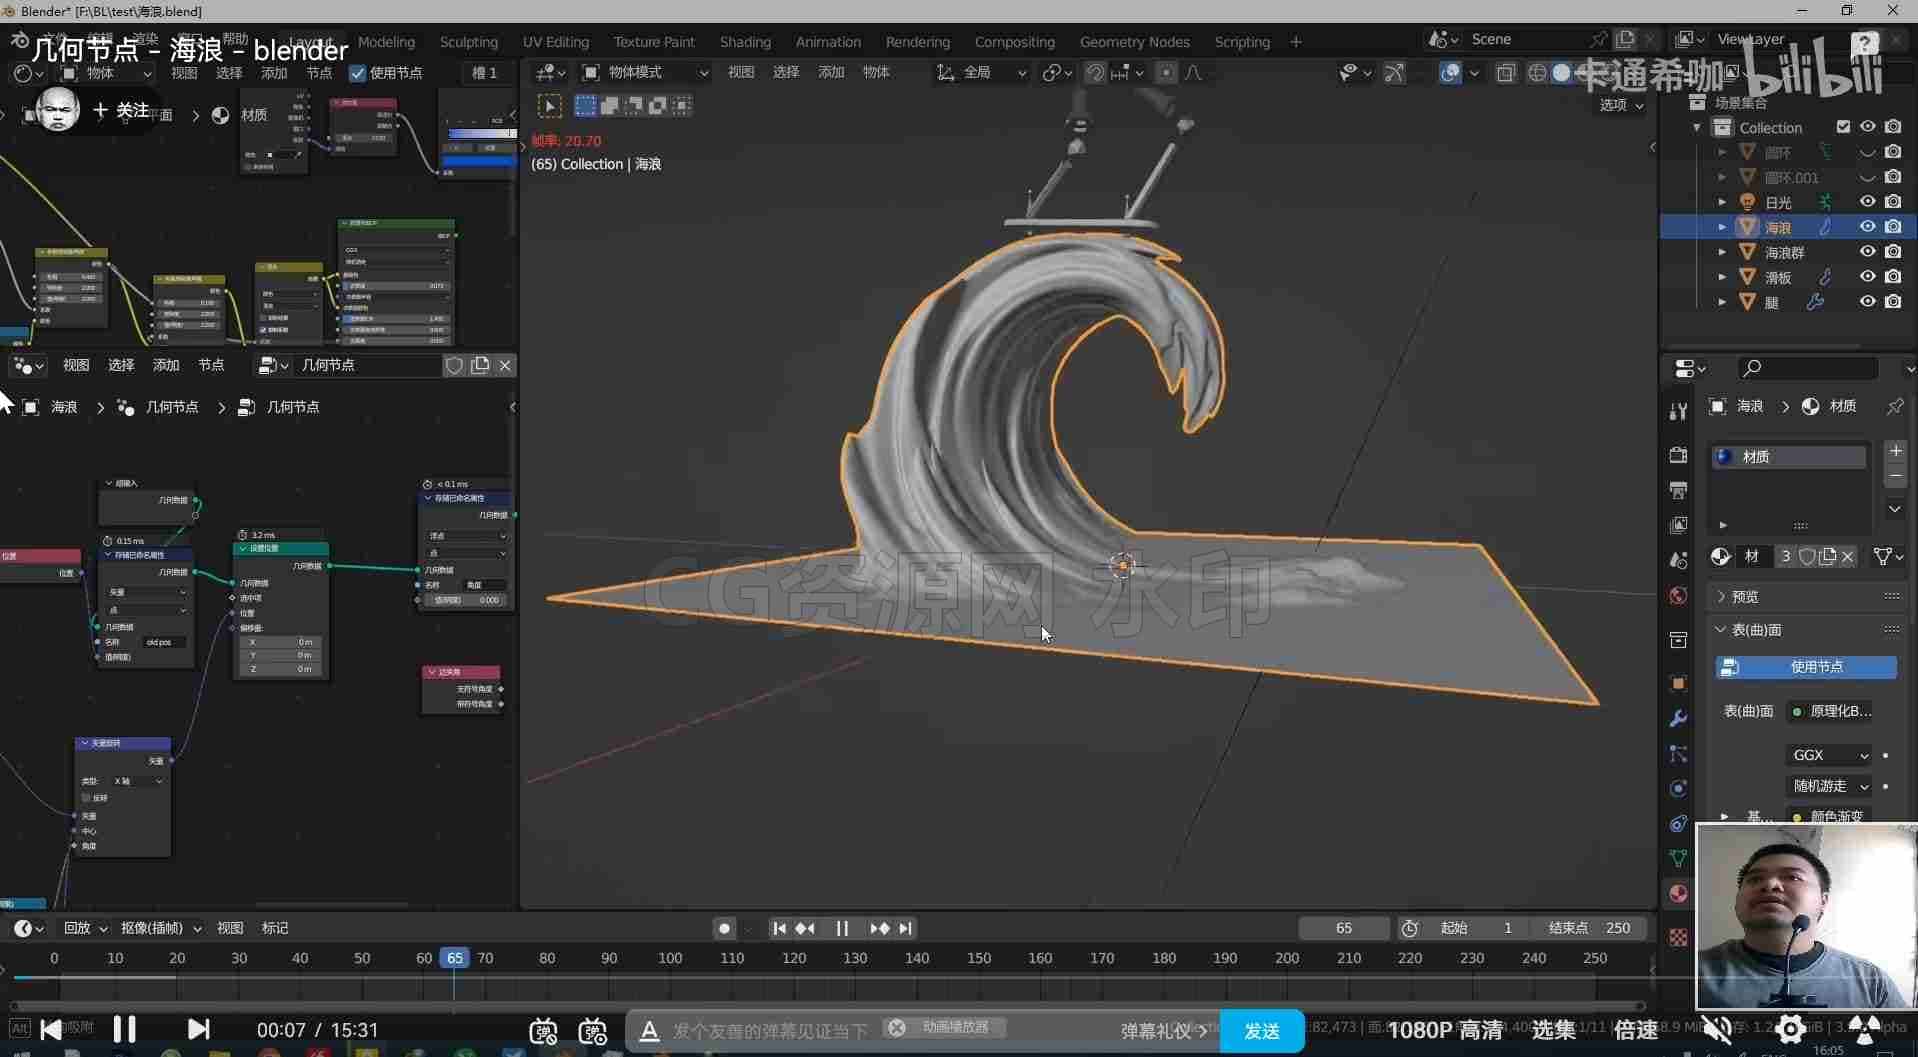The width and height of the screenshot is (1918, 1057).
Task: Toggle render camera icon for 滑板
Action: pos(1893,277)
